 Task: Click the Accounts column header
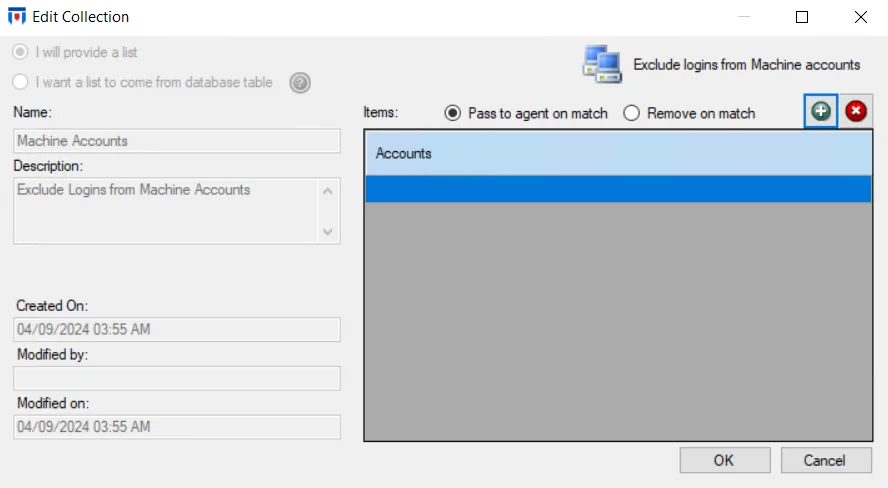click(618, 153)
